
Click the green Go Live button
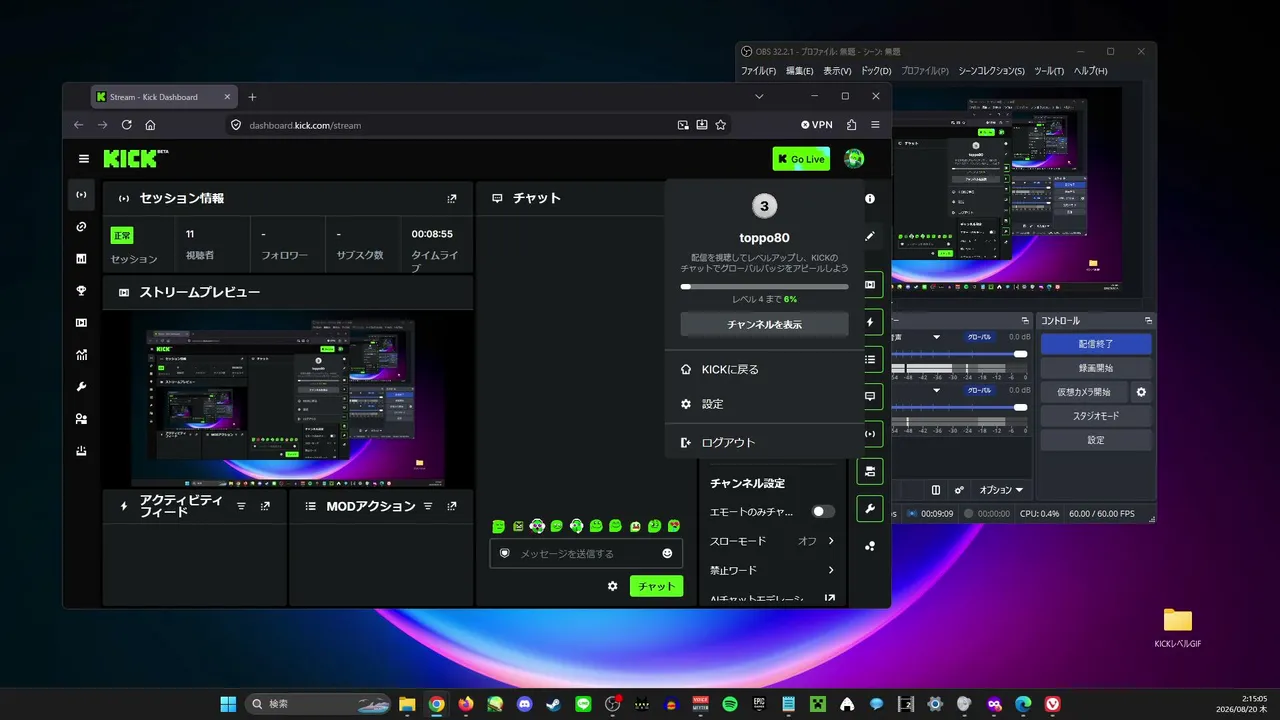pos(801,159)
